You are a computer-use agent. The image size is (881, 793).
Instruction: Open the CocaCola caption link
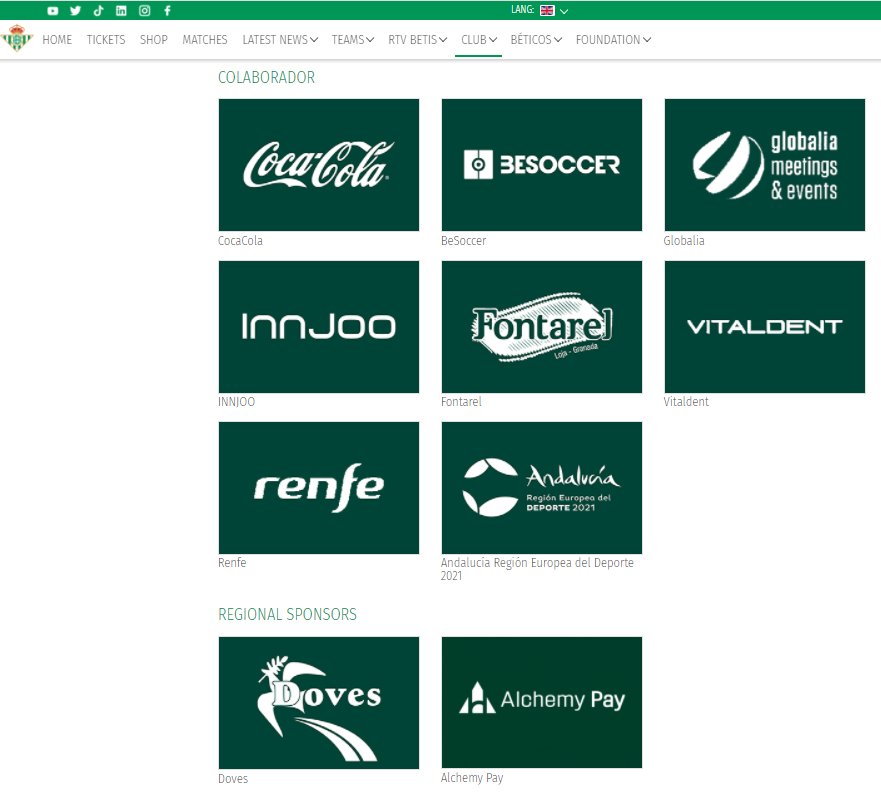240,241
